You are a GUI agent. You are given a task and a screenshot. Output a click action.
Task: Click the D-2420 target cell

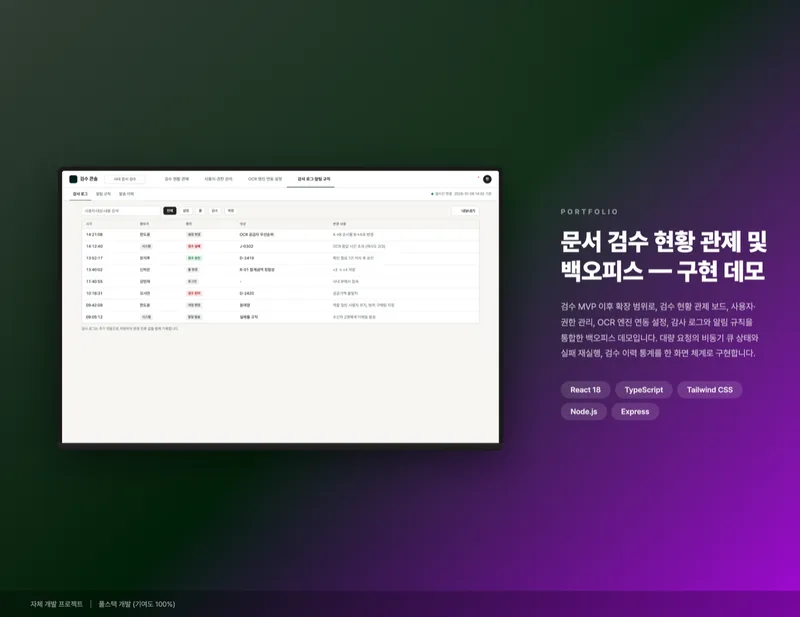pyautogui.click(x=246, y=293)
